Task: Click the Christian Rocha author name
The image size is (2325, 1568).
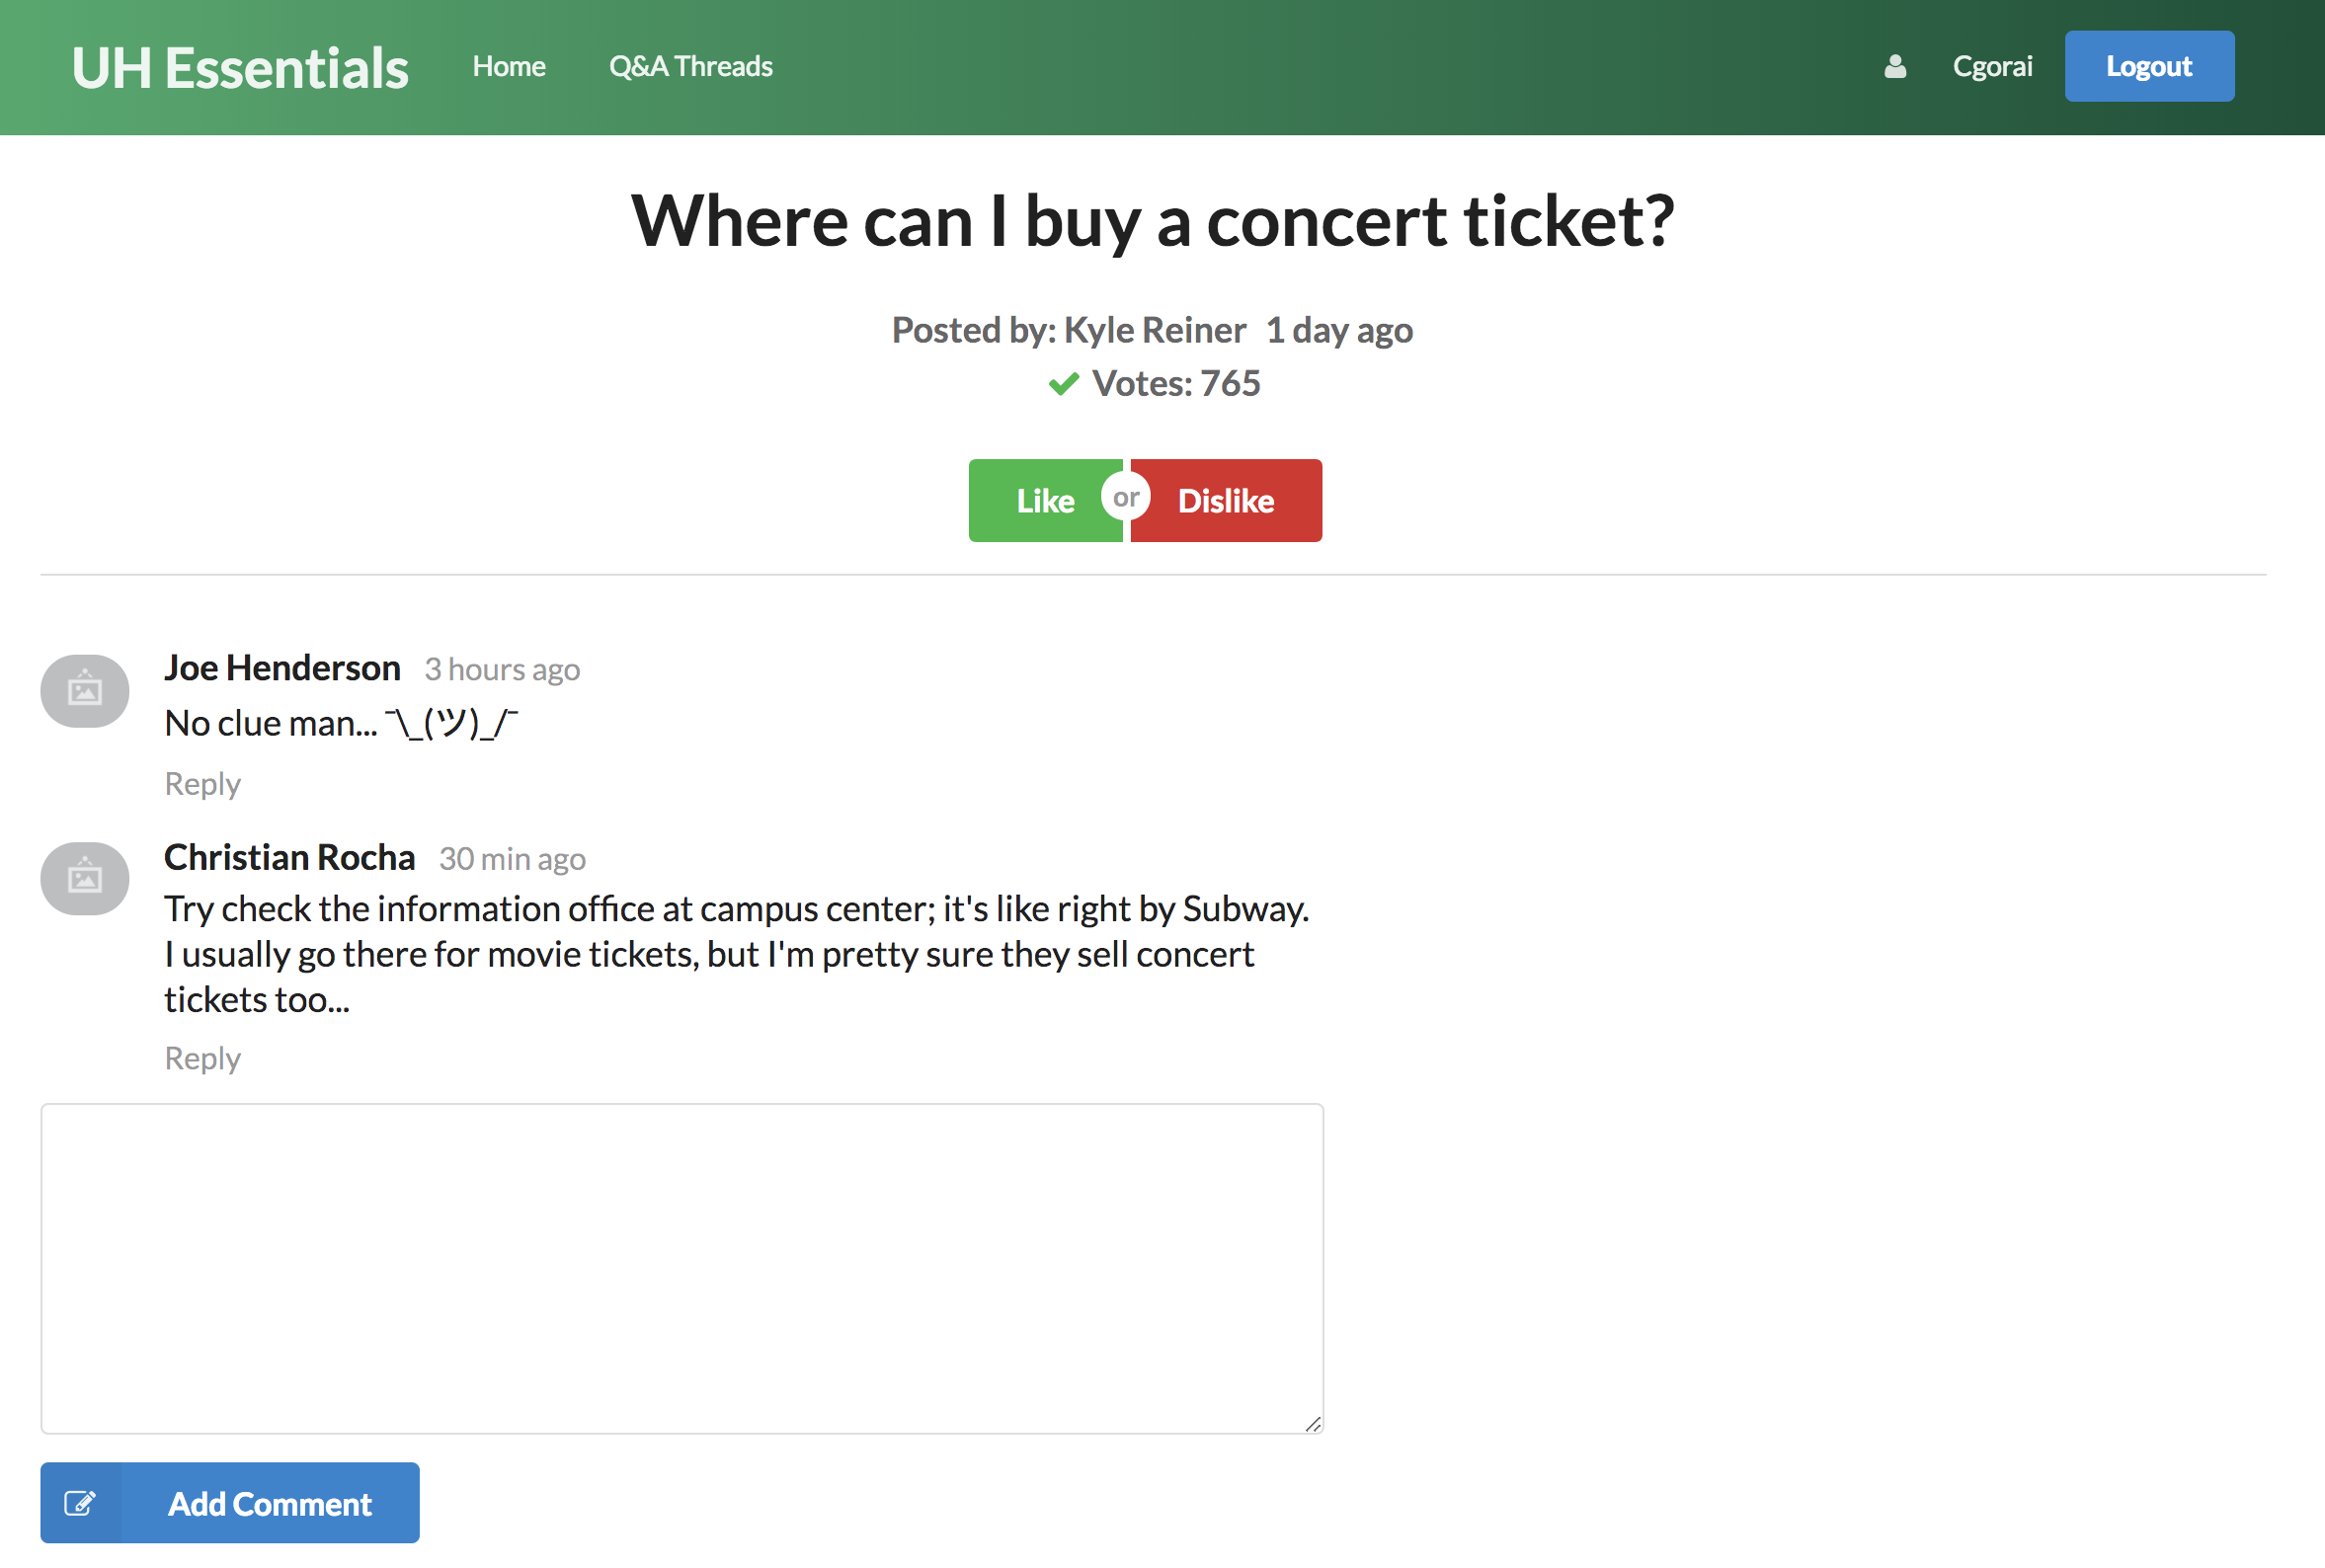Action: (290, 858)
